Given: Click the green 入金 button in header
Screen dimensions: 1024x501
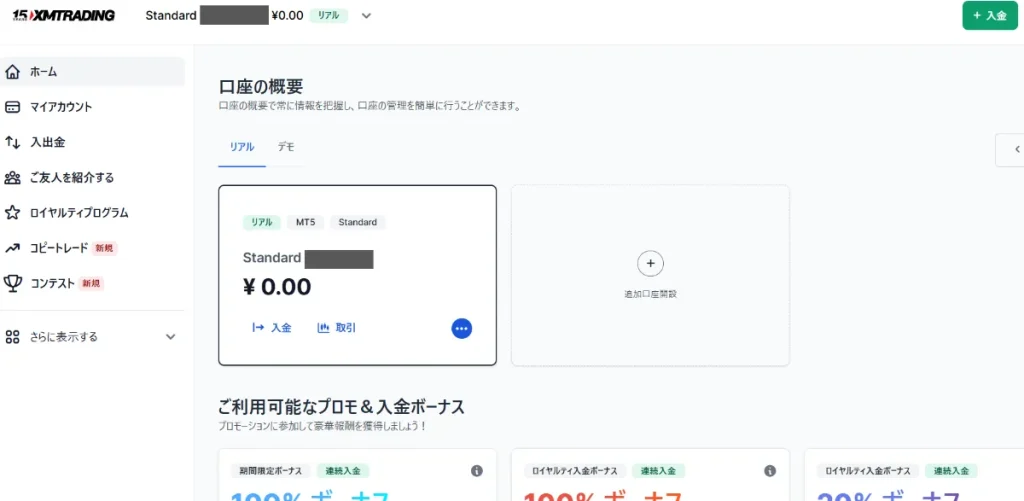Looking at the screenshot, I should pos(990,16).
